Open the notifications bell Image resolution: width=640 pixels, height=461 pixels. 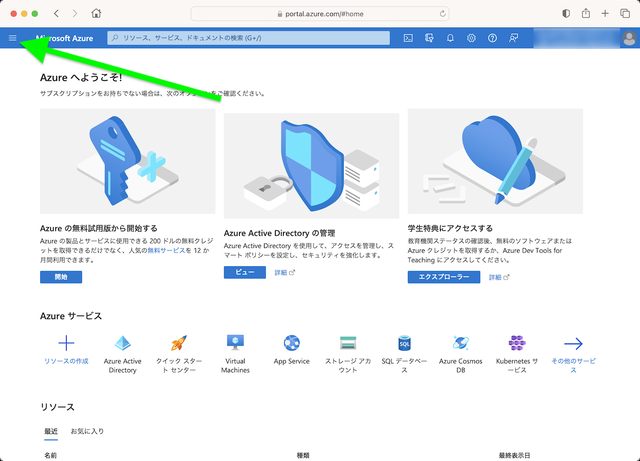pos(450,38)
